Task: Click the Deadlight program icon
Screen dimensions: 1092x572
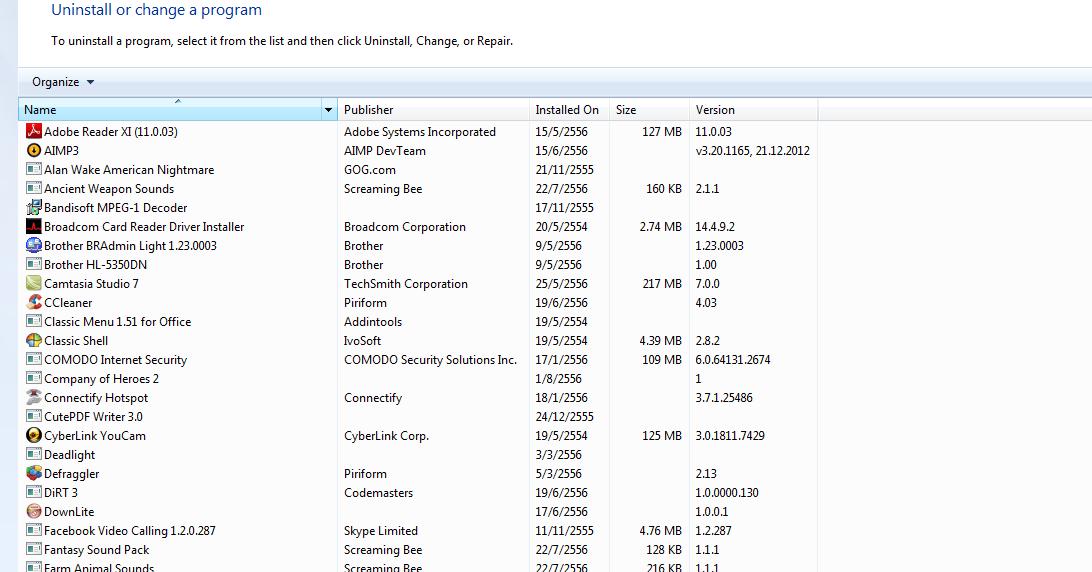Action: (33, 454)
